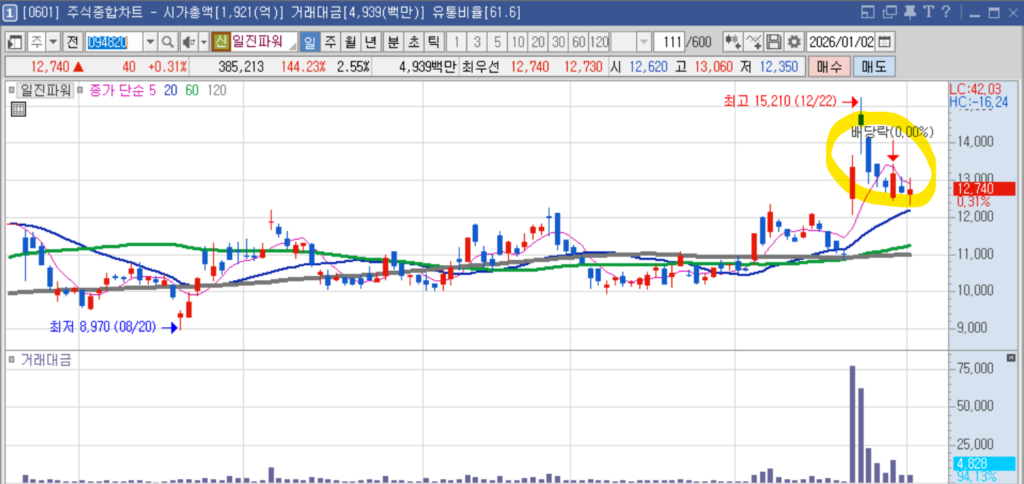Select the 년 (yearly) chart tab
This screenshot has width=1024, height=484.
(x=370, y=42)
